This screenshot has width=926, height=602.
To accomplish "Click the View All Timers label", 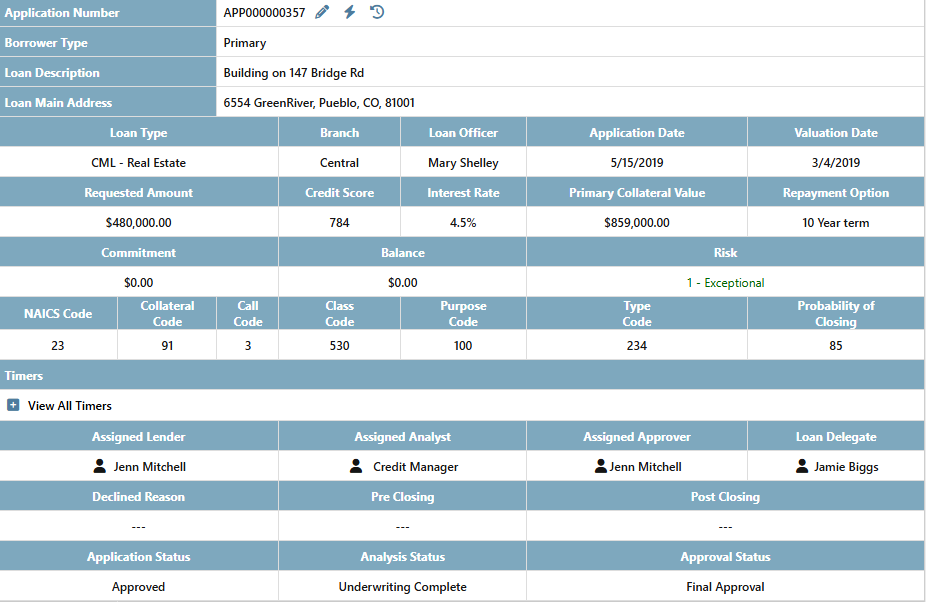I will (70, 406).
